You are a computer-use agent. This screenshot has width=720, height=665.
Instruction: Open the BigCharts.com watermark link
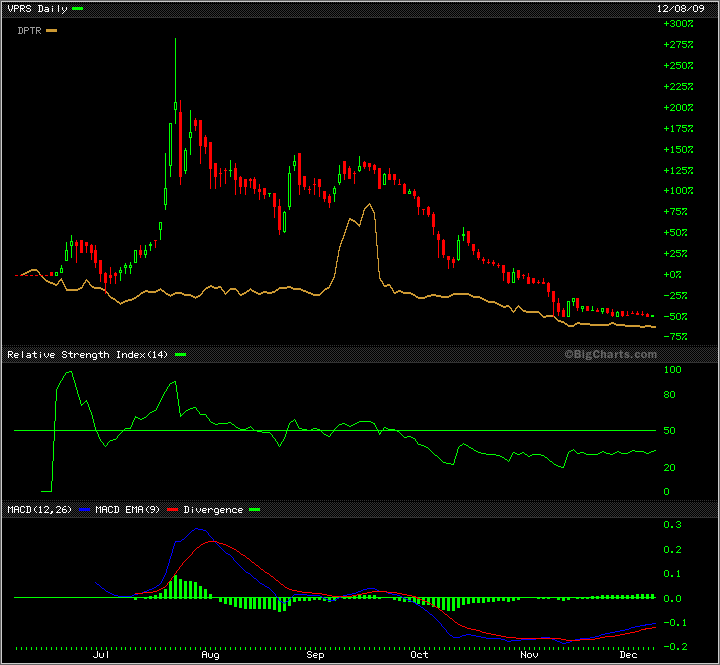(x=610, y=354)
